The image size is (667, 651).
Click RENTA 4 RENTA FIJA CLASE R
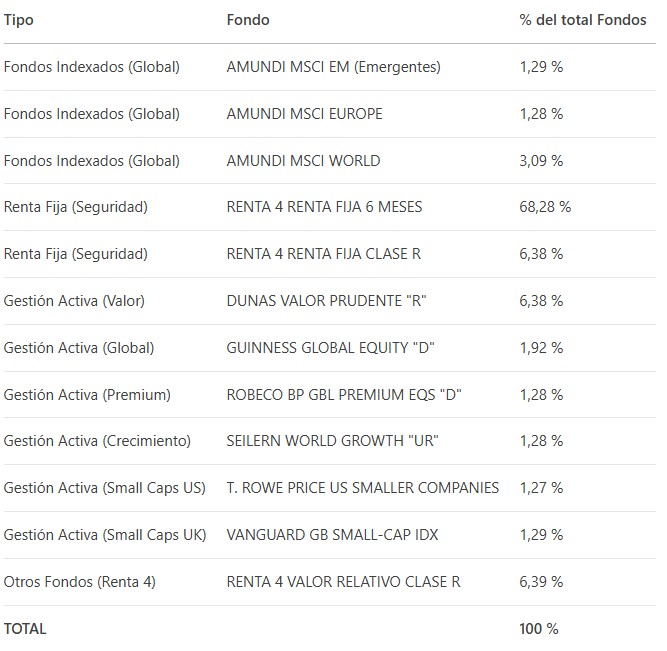click(324, 254)
